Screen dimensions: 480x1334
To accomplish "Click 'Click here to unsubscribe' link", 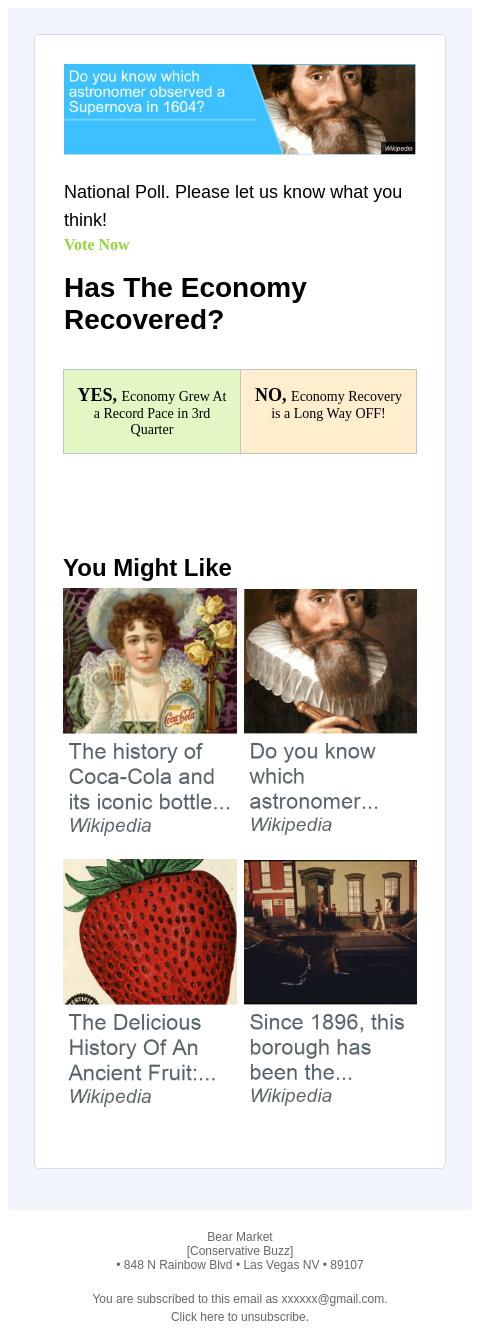I will pyautogui.click(x=240, y=1317).
